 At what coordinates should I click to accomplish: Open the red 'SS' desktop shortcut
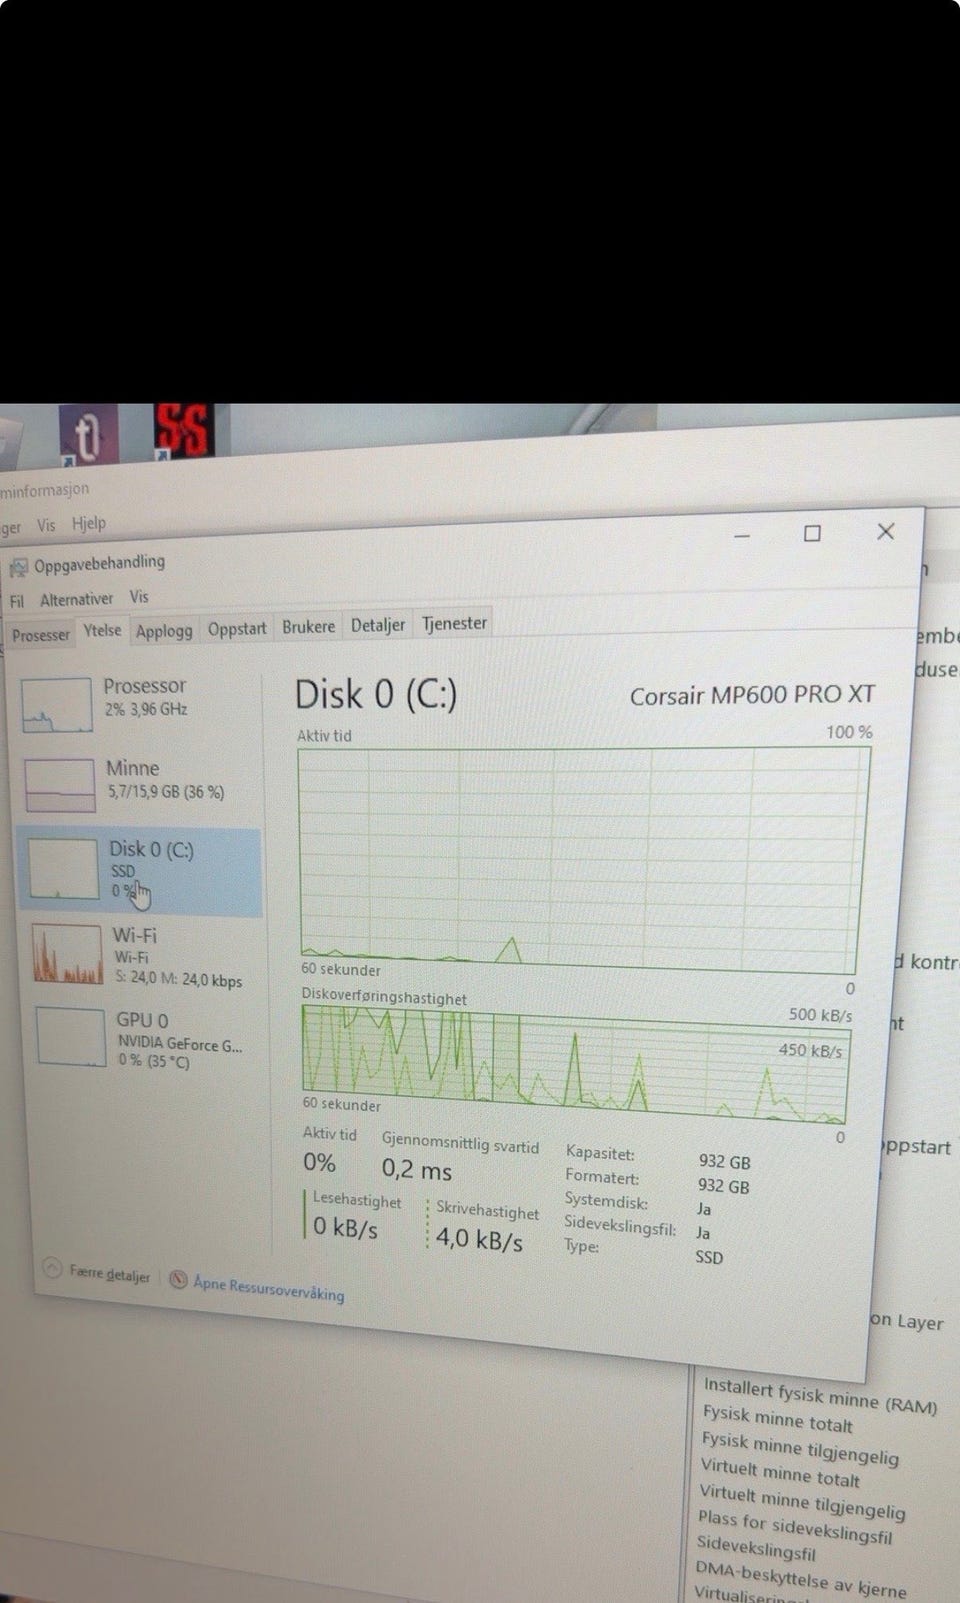tap(183, 430)
